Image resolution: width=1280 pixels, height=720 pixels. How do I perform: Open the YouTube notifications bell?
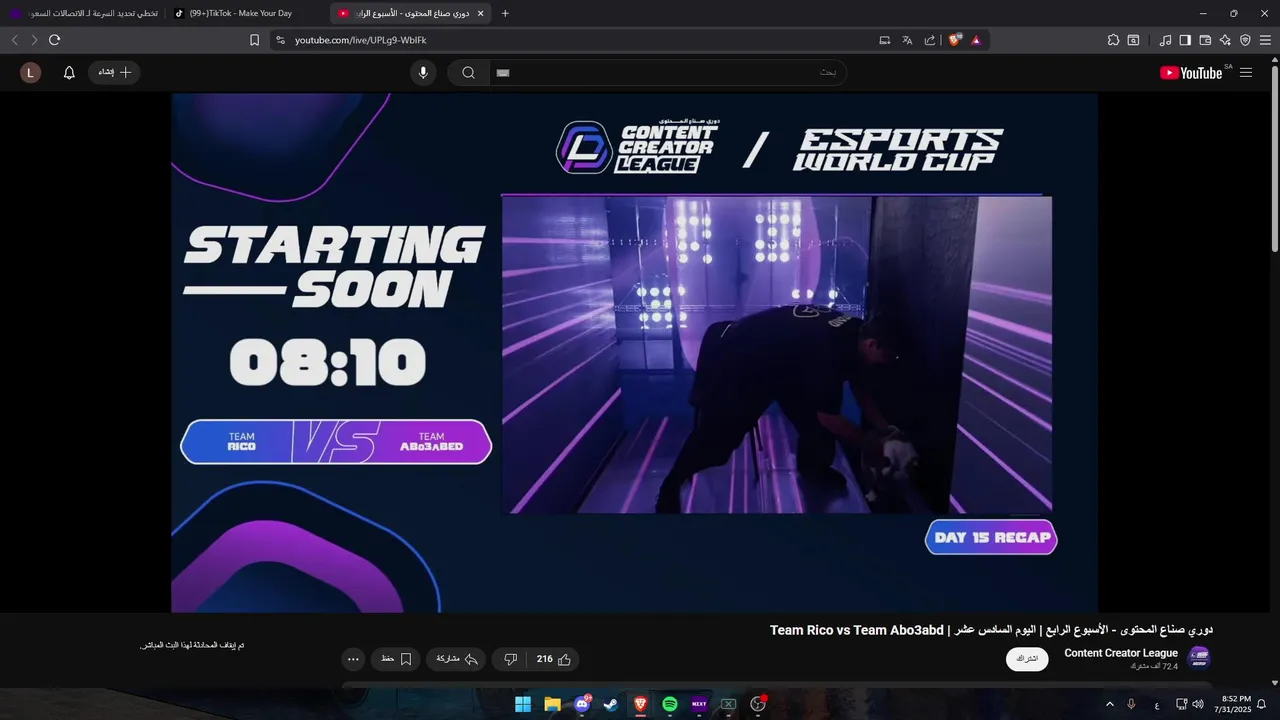coord(69,72)
